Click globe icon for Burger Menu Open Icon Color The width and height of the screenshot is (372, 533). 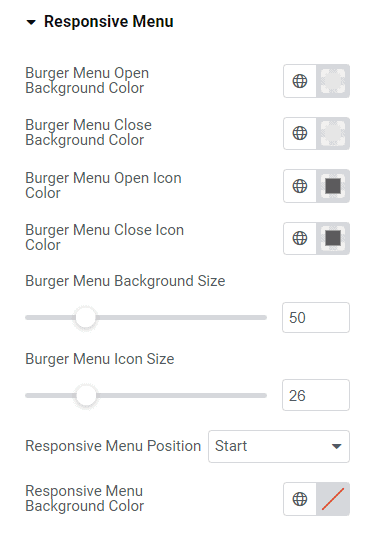(300, 186)
